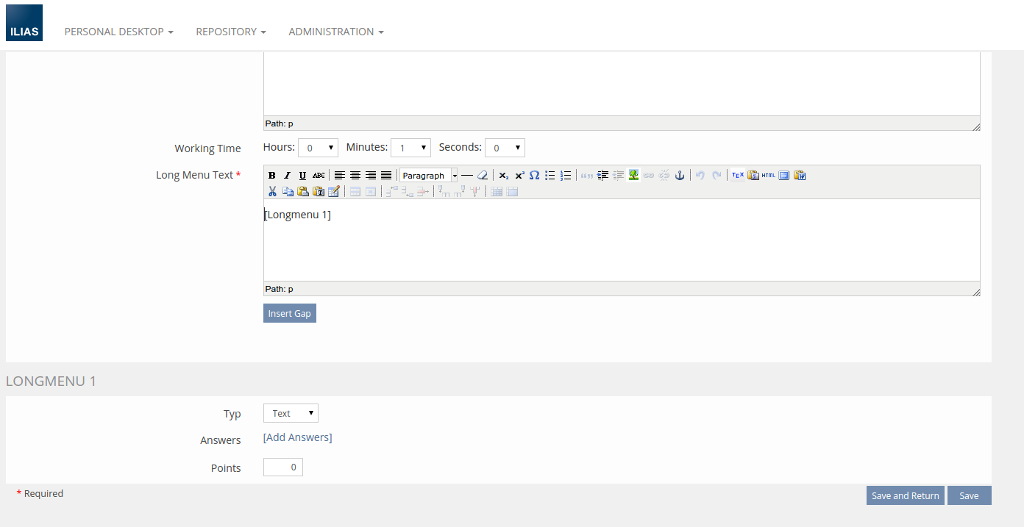Click into the Points input field
Image resolution: width=1024 pixels, height=527 pixels.
pyautogui.click(x=282, y=467)
